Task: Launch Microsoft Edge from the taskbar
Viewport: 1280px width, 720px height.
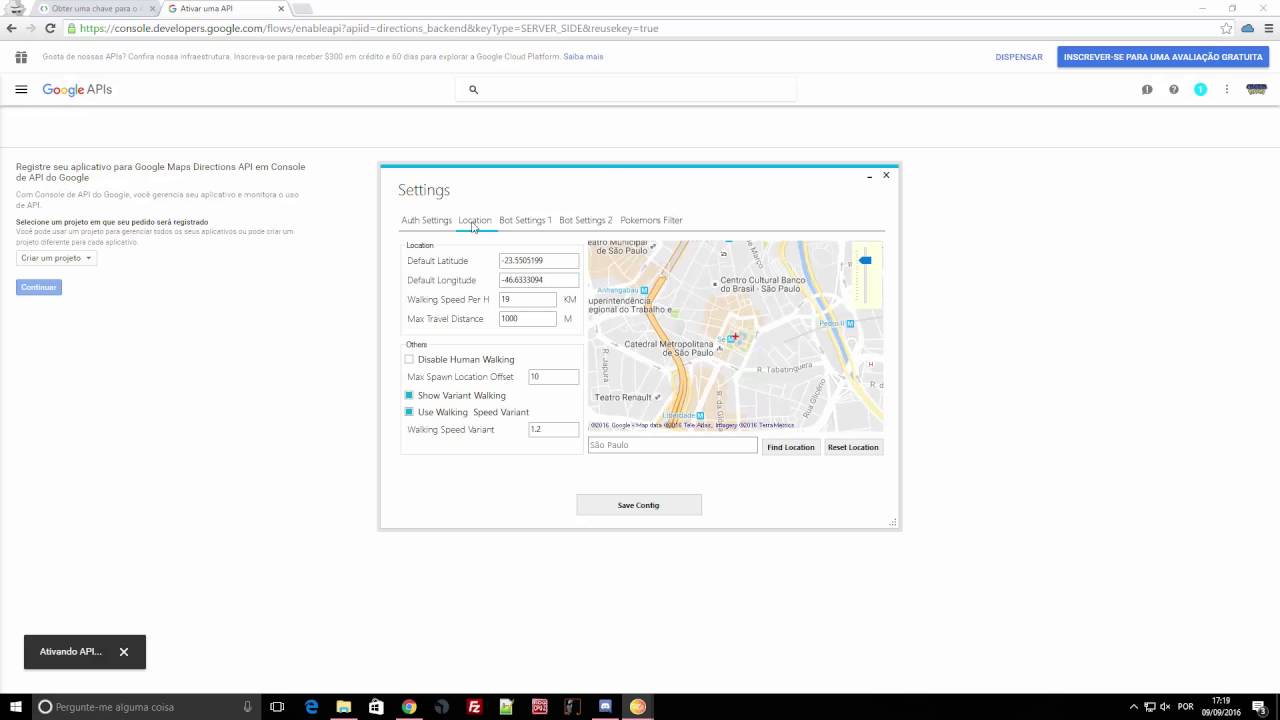Action: [x=312, y=707]
